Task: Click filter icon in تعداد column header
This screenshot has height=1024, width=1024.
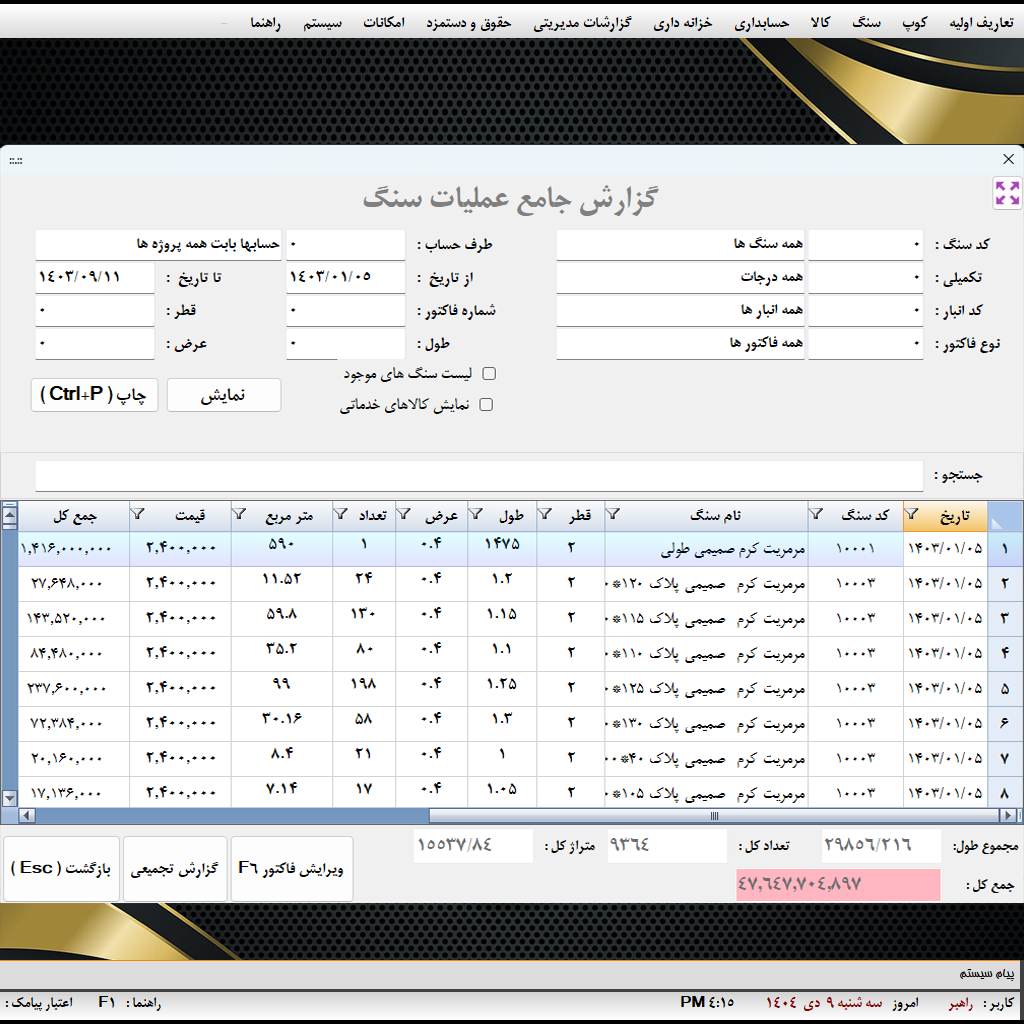Action: [x=341, y=515]
